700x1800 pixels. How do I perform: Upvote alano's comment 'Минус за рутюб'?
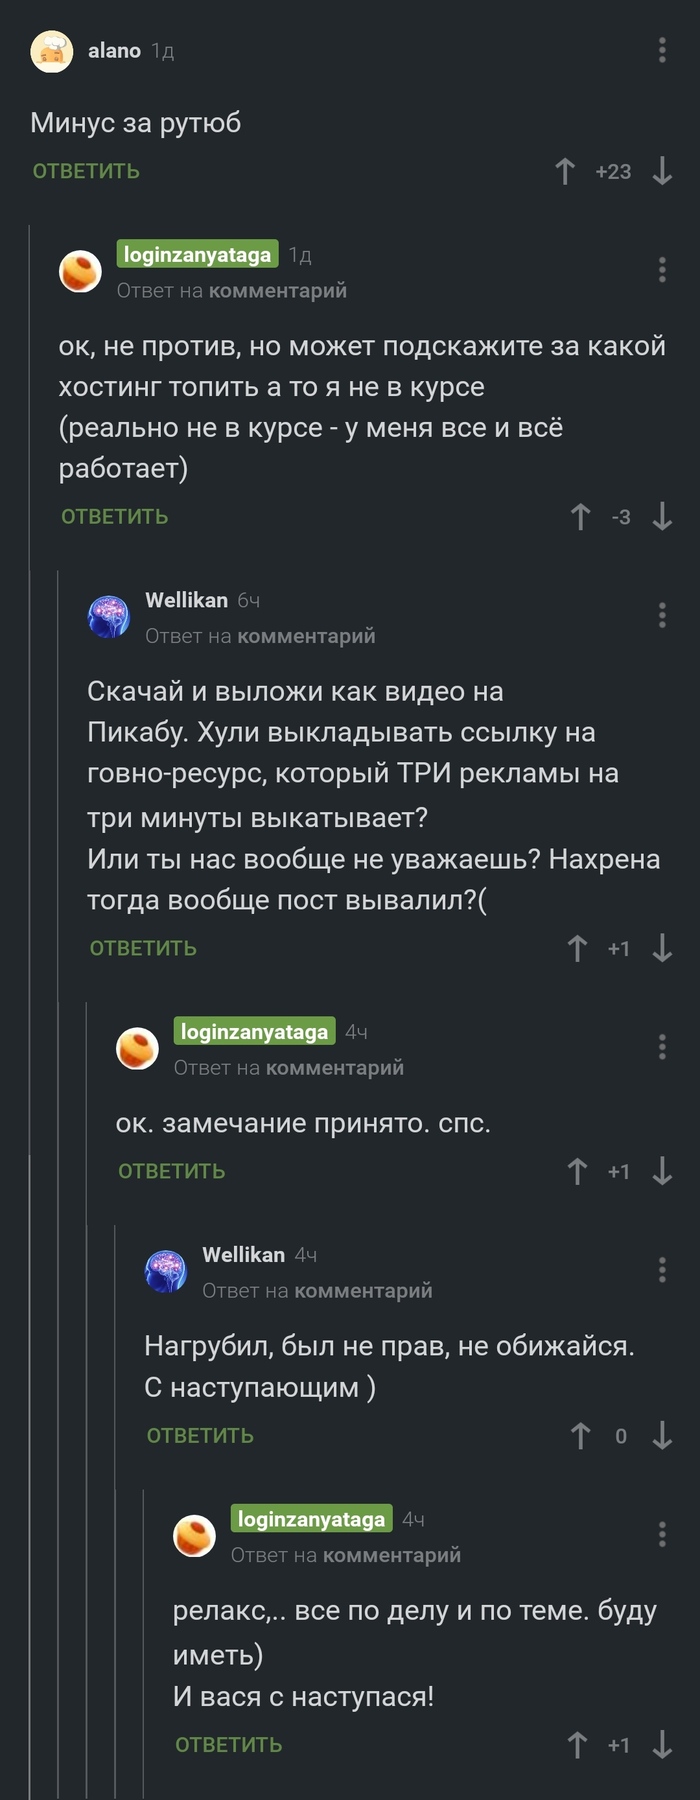pyautogui.click(x=565, y=172)
